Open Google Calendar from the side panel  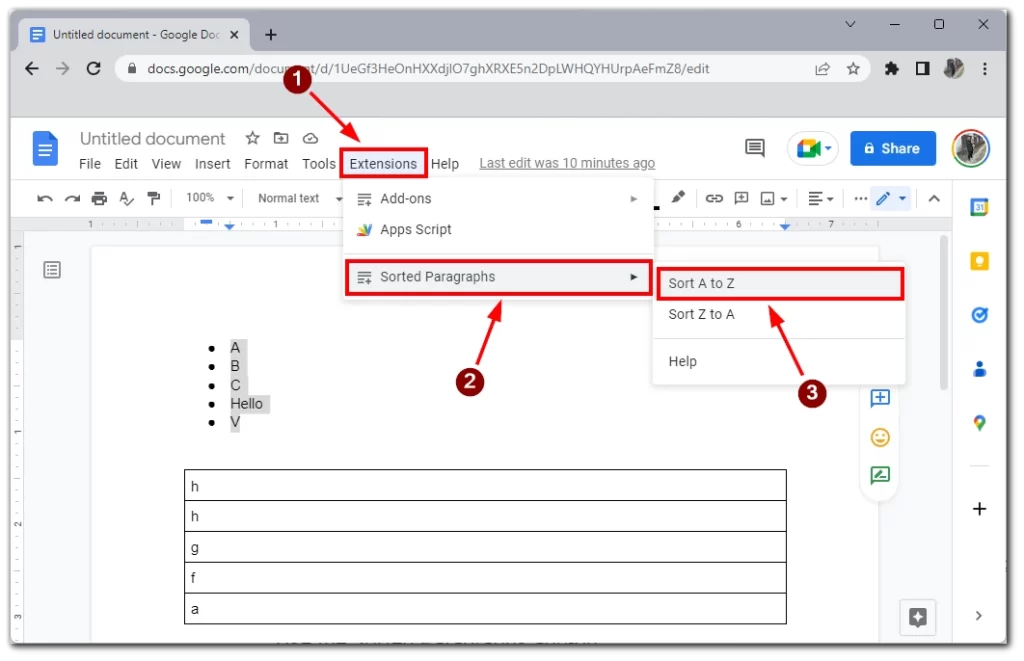point(979,206)
